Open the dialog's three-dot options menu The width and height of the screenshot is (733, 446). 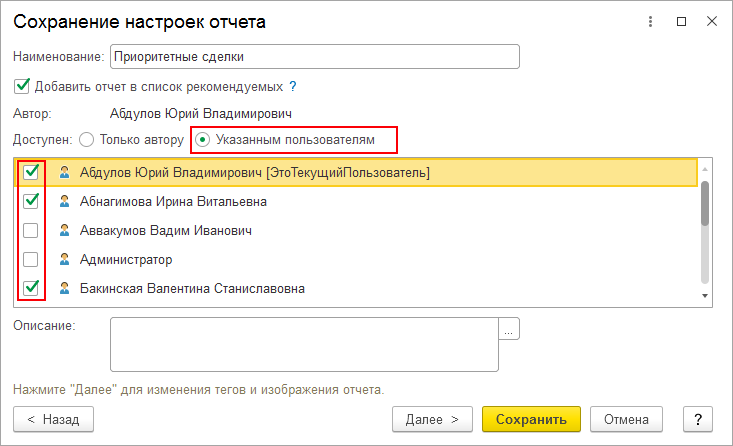coord(651,21)
